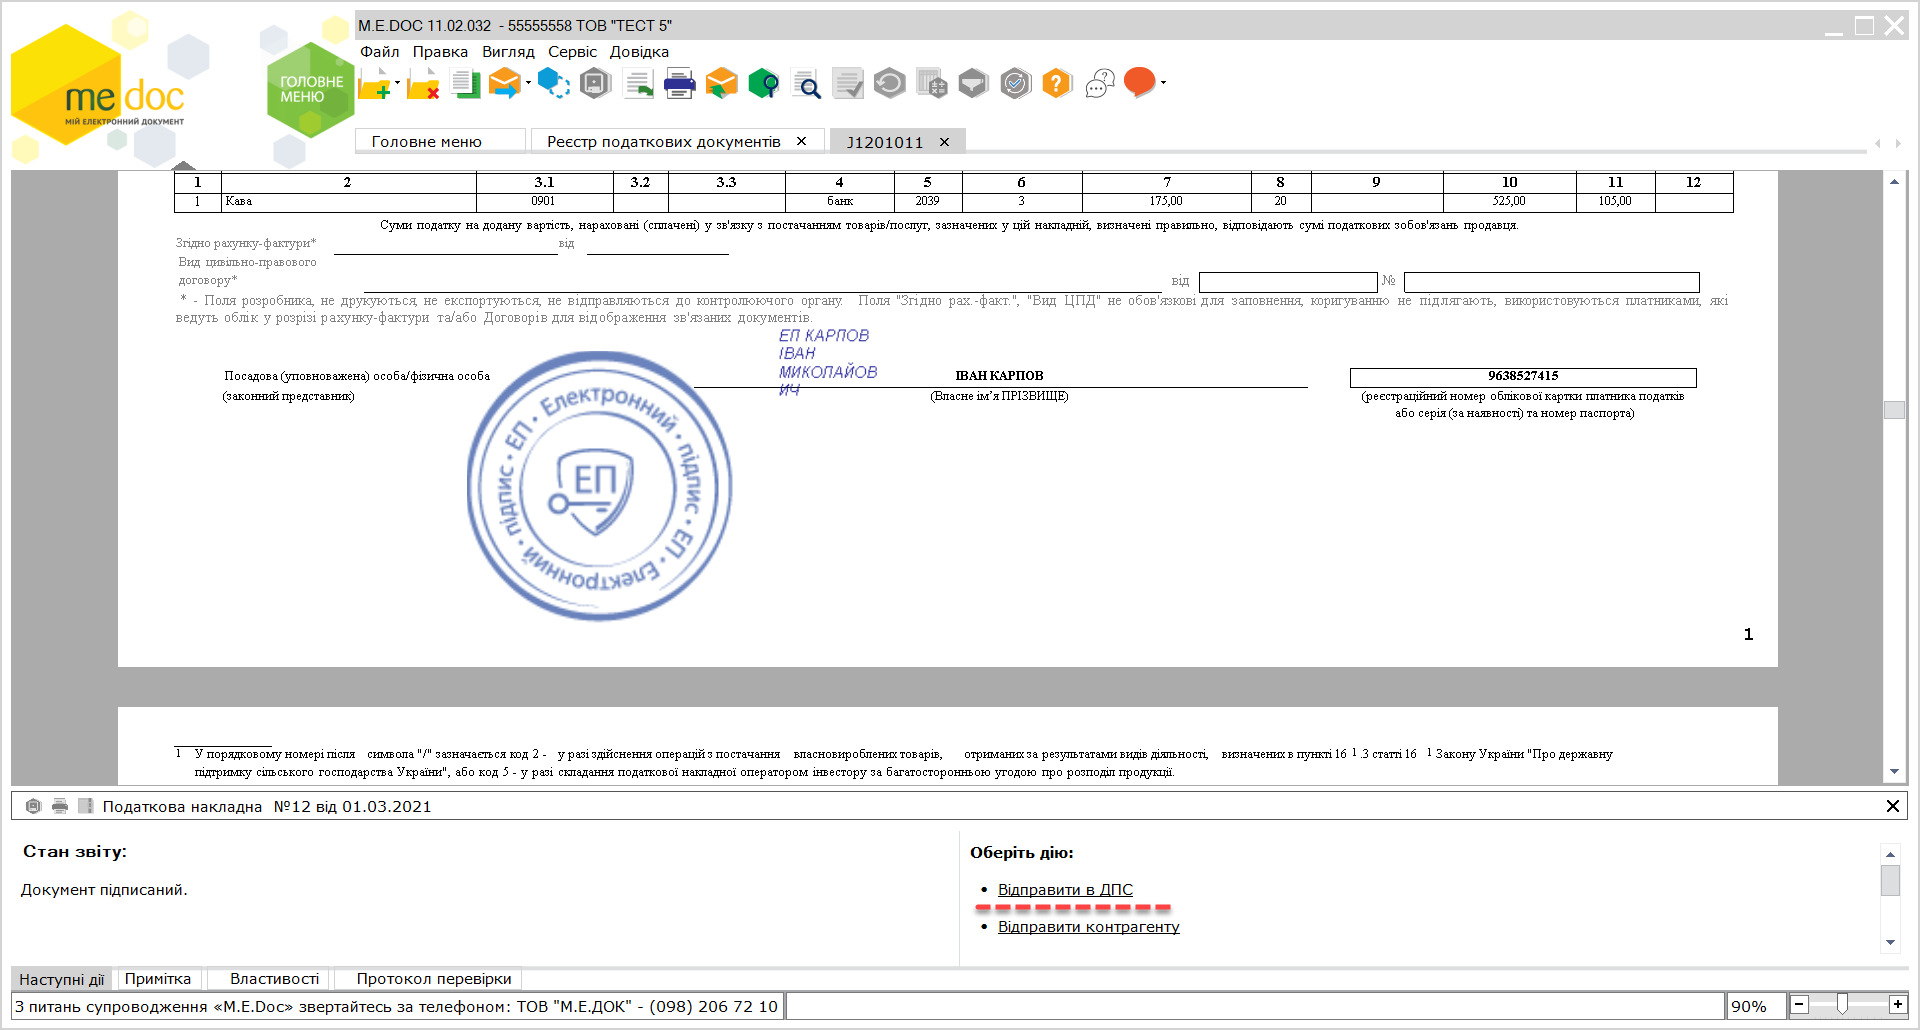Screen dimensions: 1920x1030
Task: Click the blue printer icon
Action: click(680, 84)
